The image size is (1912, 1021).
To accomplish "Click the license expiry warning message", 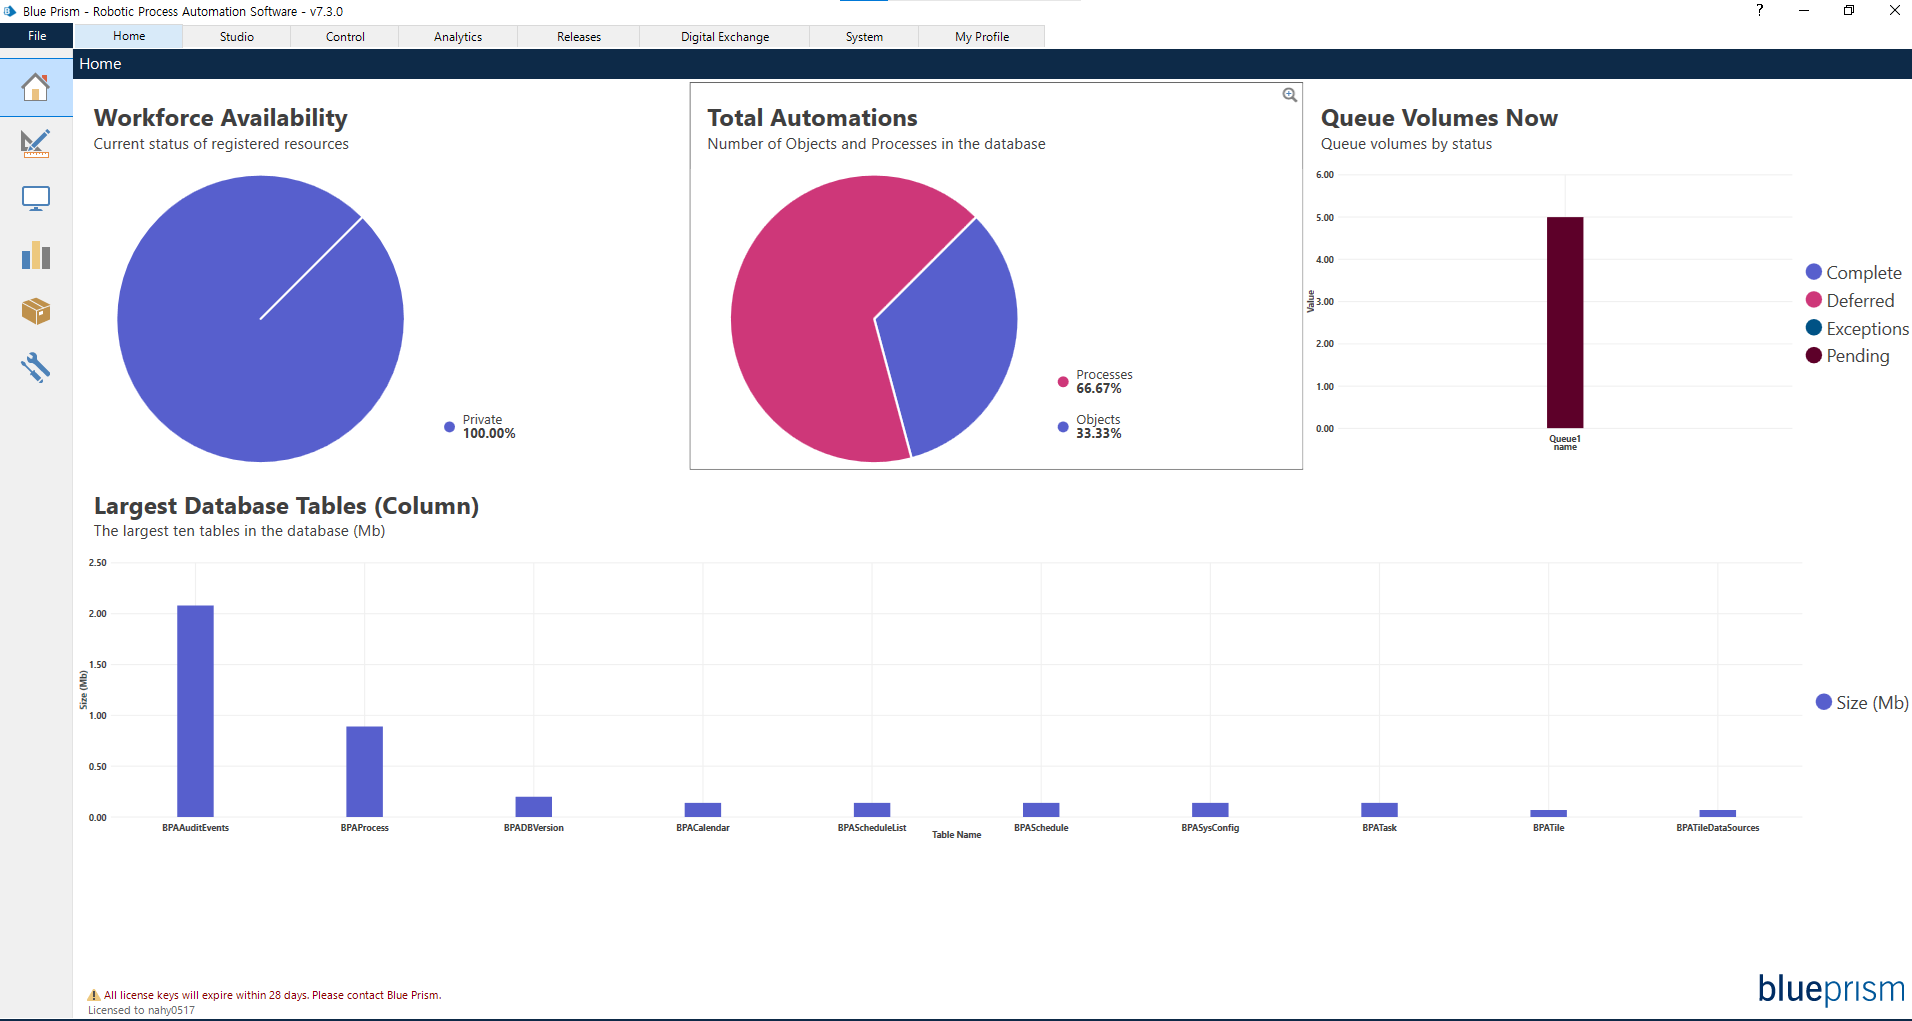I will (x=272, y=995).
